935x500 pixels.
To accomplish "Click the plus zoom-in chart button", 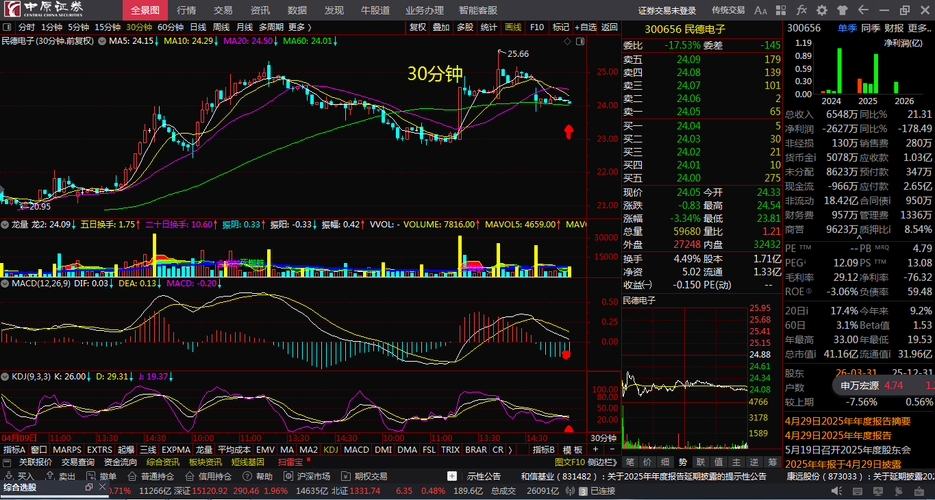I will tap(595, 449).
